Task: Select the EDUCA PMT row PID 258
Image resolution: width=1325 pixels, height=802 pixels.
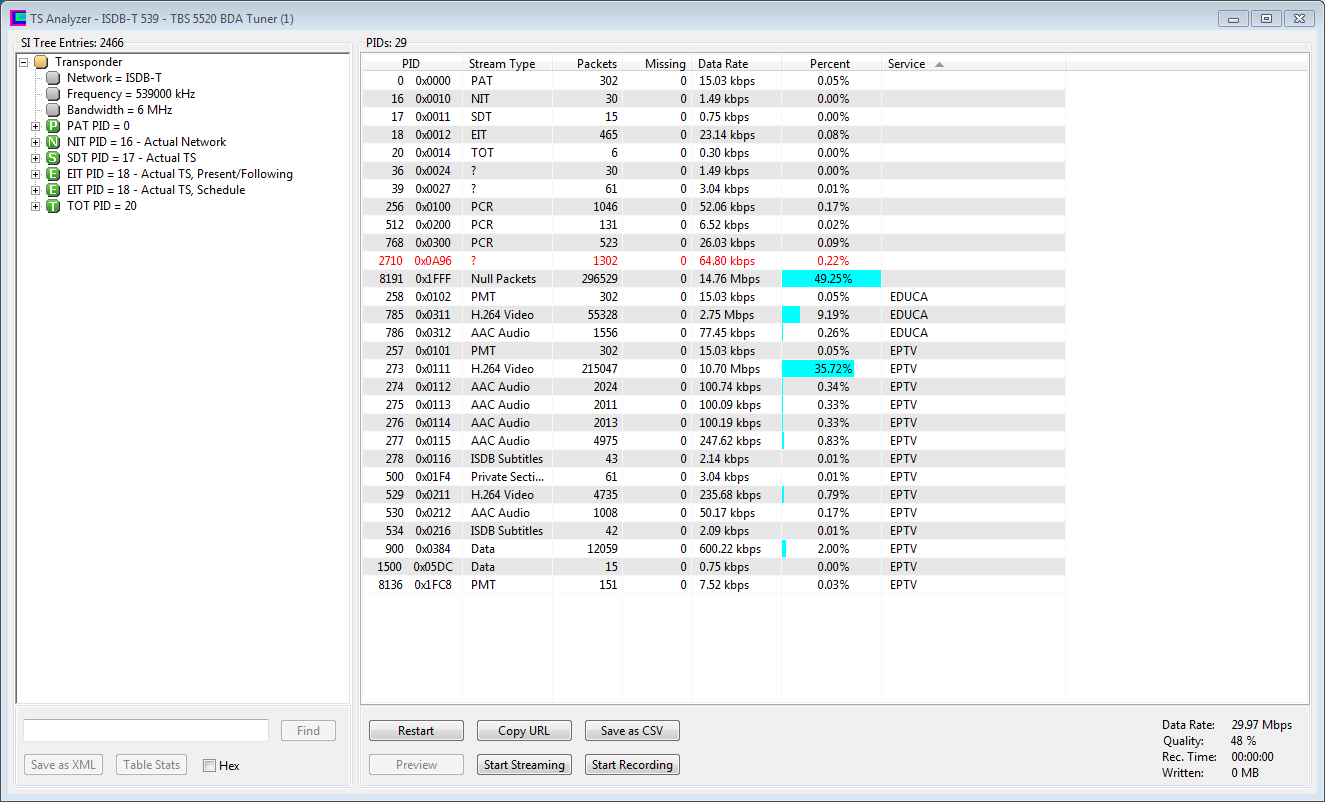Action: tap(713, 297)
